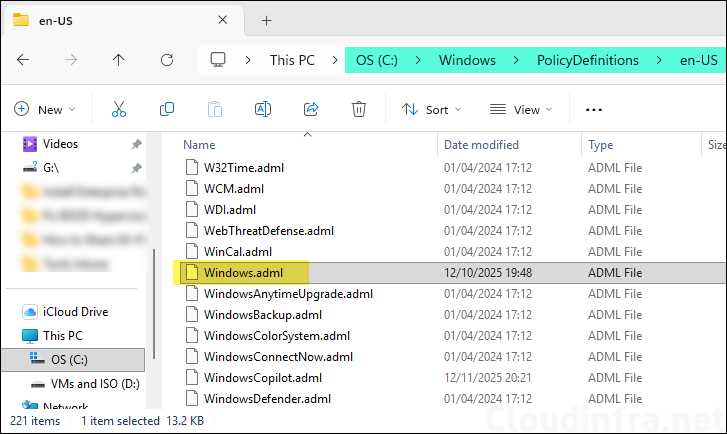This screenshot has height=434, width=727.
Task: Select the WDI.adml file name
Action: (x=230, y=210)
